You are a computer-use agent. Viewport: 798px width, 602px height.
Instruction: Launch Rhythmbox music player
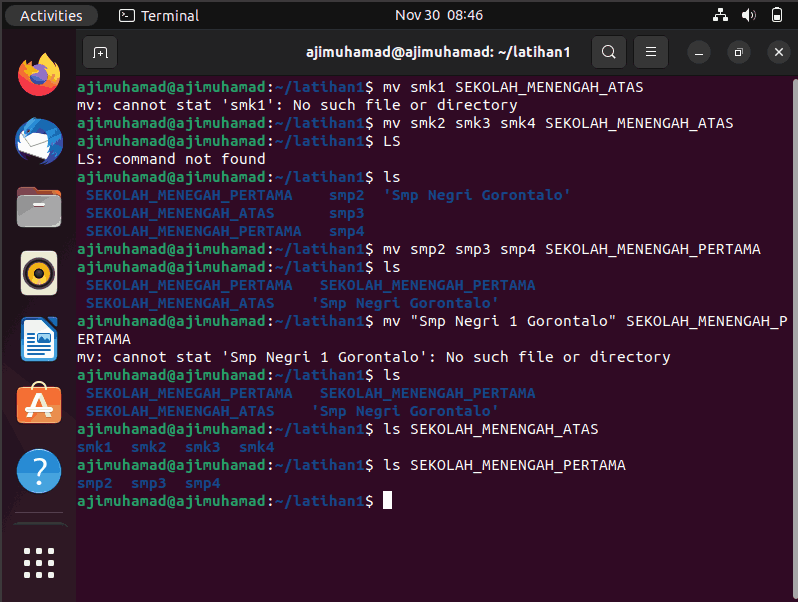pyautogui.click(x=39, y=273)
